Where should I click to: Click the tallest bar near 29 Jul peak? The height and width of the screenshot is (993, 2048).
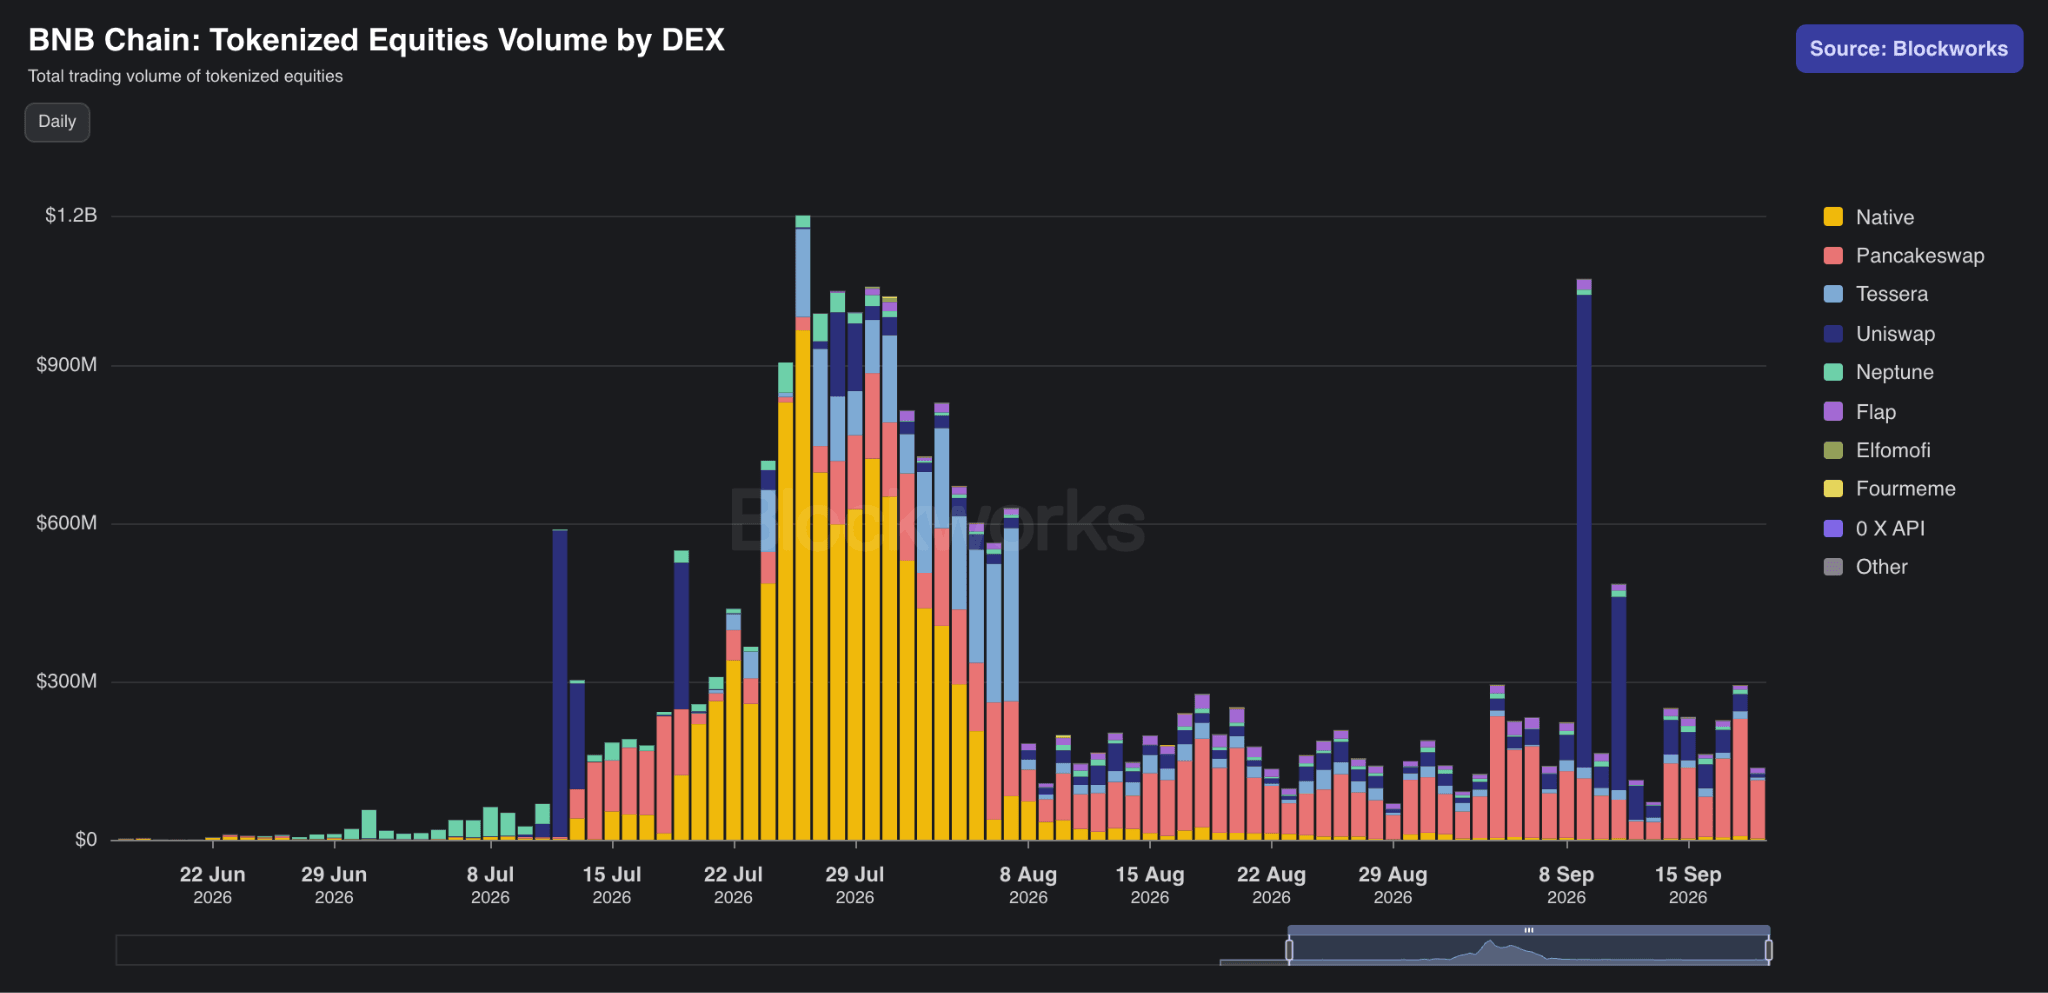(803, 527)
